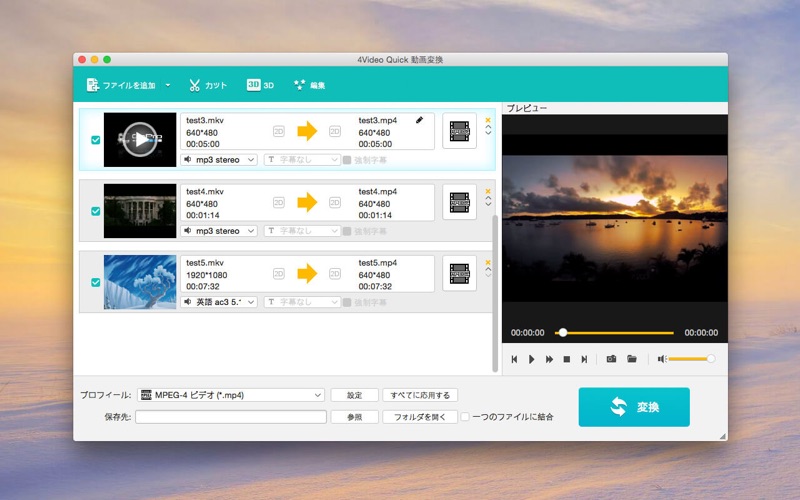Open output format icon for test5.mkv
The image size is (800, 500).
(x=459, y=273)
